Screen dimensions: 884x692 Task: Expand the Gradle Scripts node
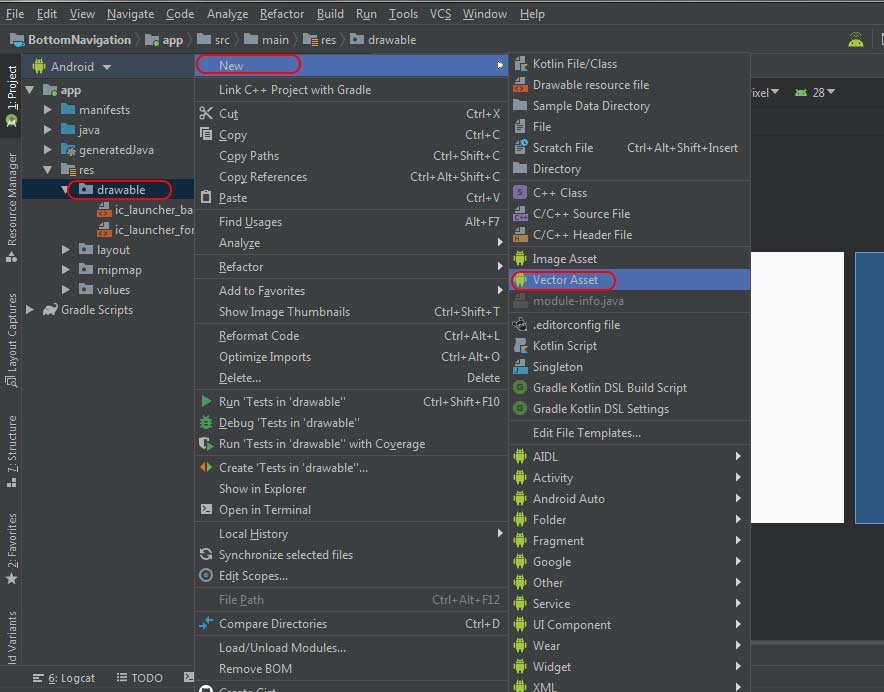tap(28, 310)
